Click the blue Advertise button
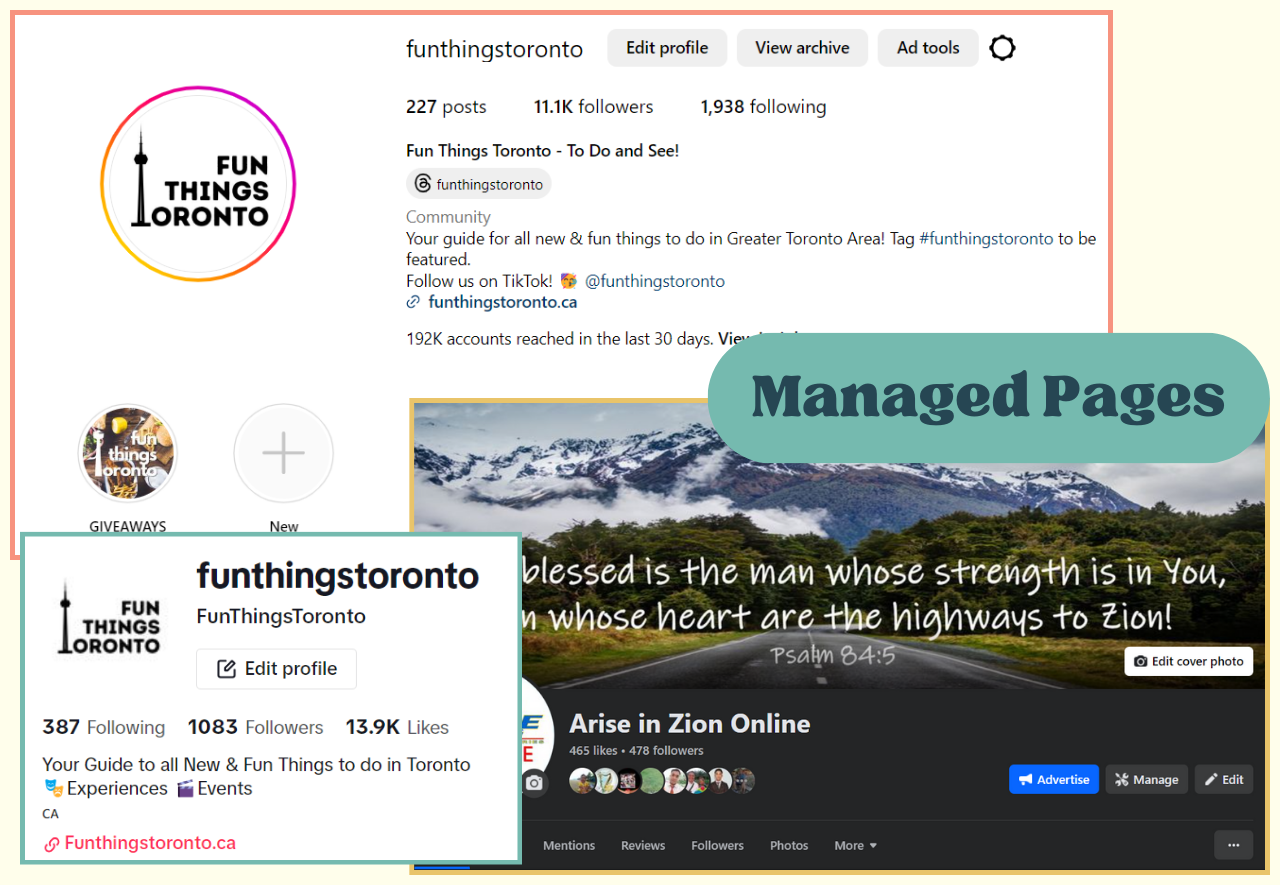This screenshot has width=1280, height=885. (x=1054, y=780)
